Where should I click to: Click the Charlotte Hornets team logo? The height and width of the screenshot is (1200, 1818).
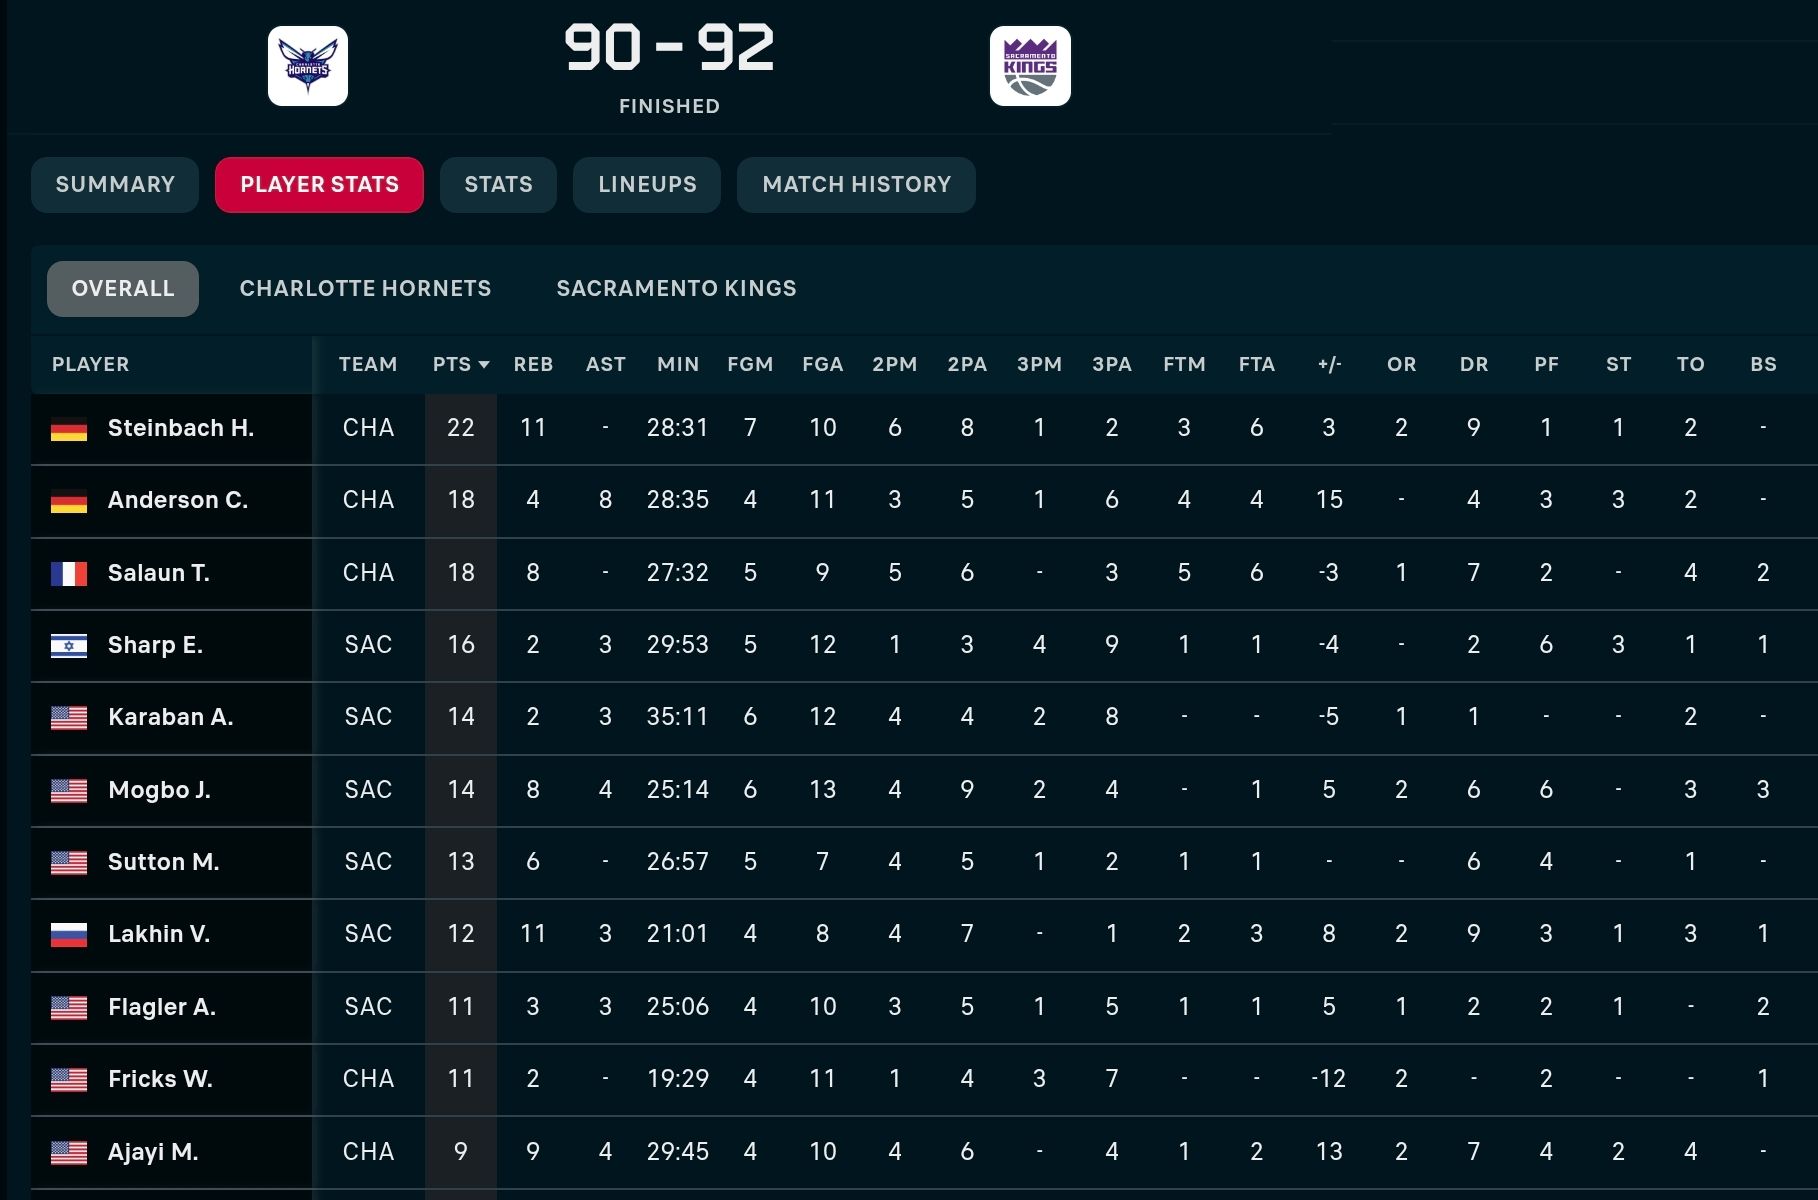308,66
